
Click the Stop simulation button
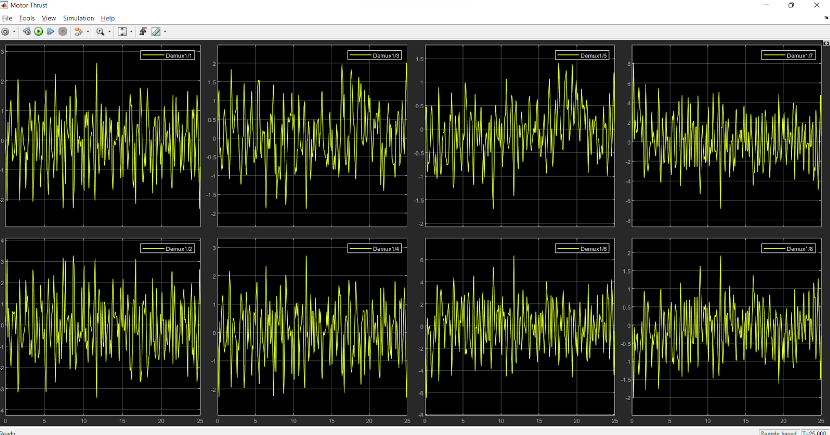pyautogui.click(x=63, y=32)
